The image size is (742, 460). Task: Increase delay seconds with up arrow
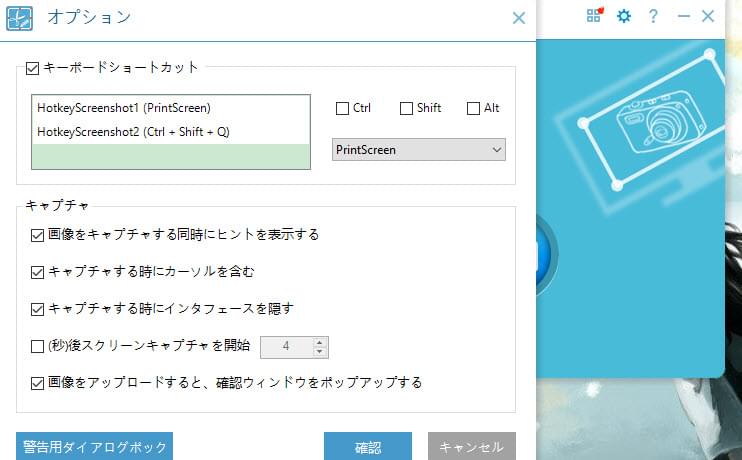[x=320, y=342]
